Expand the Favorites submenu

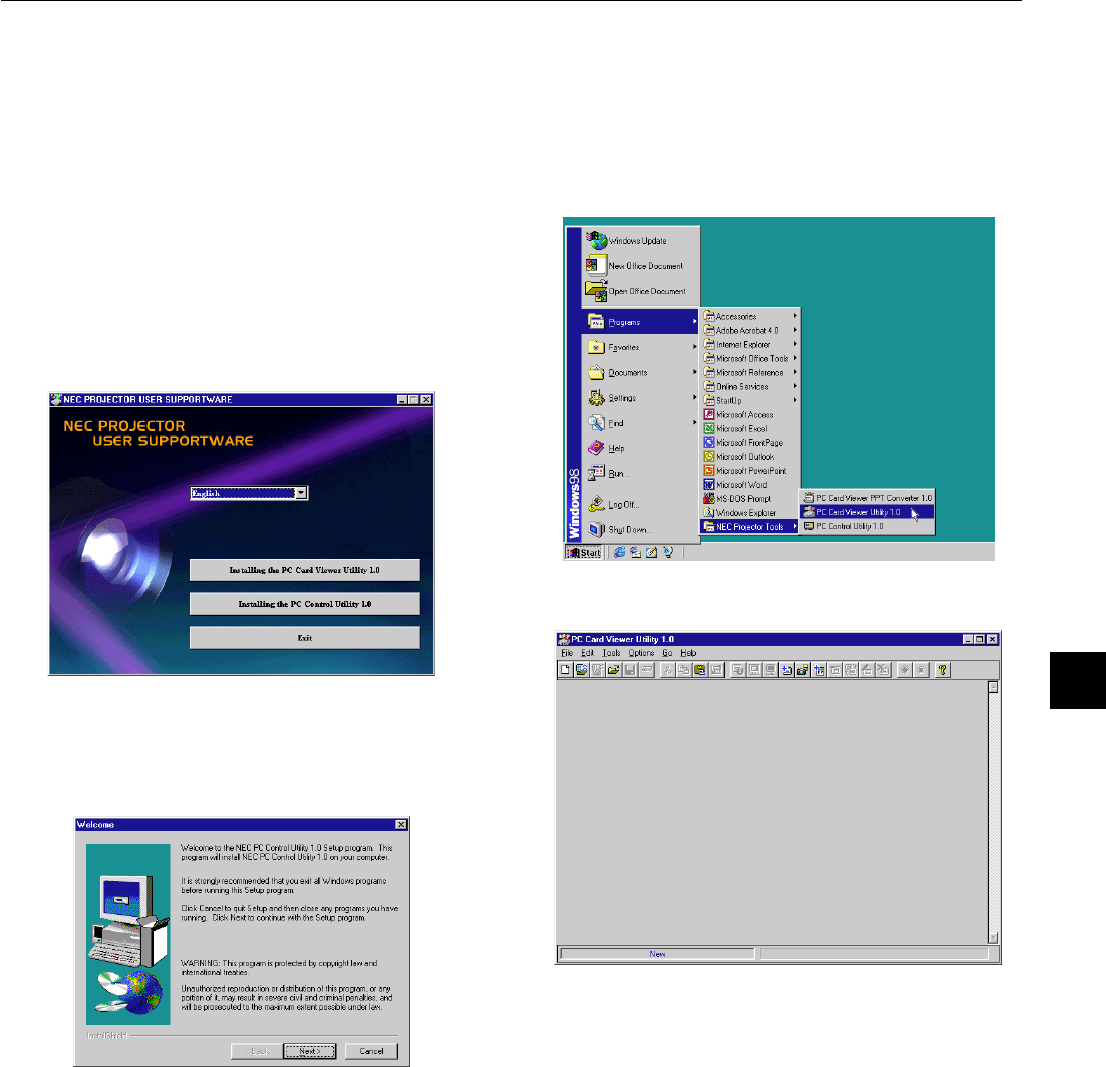[x=640, y=347]
